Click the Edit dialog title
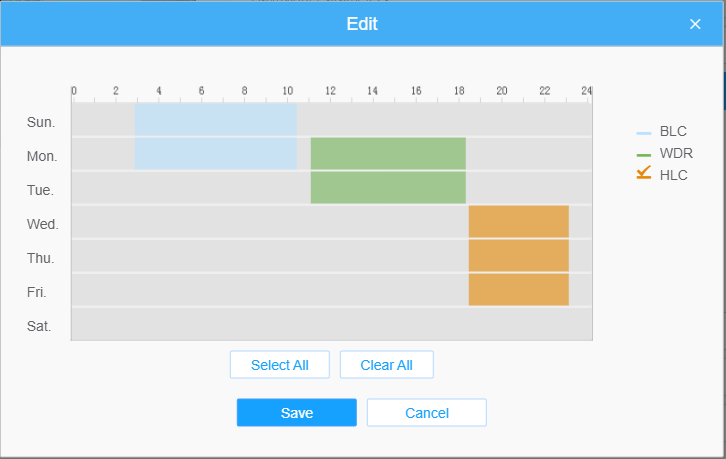Viewport: 726px width, 459px height. [362, 24]
